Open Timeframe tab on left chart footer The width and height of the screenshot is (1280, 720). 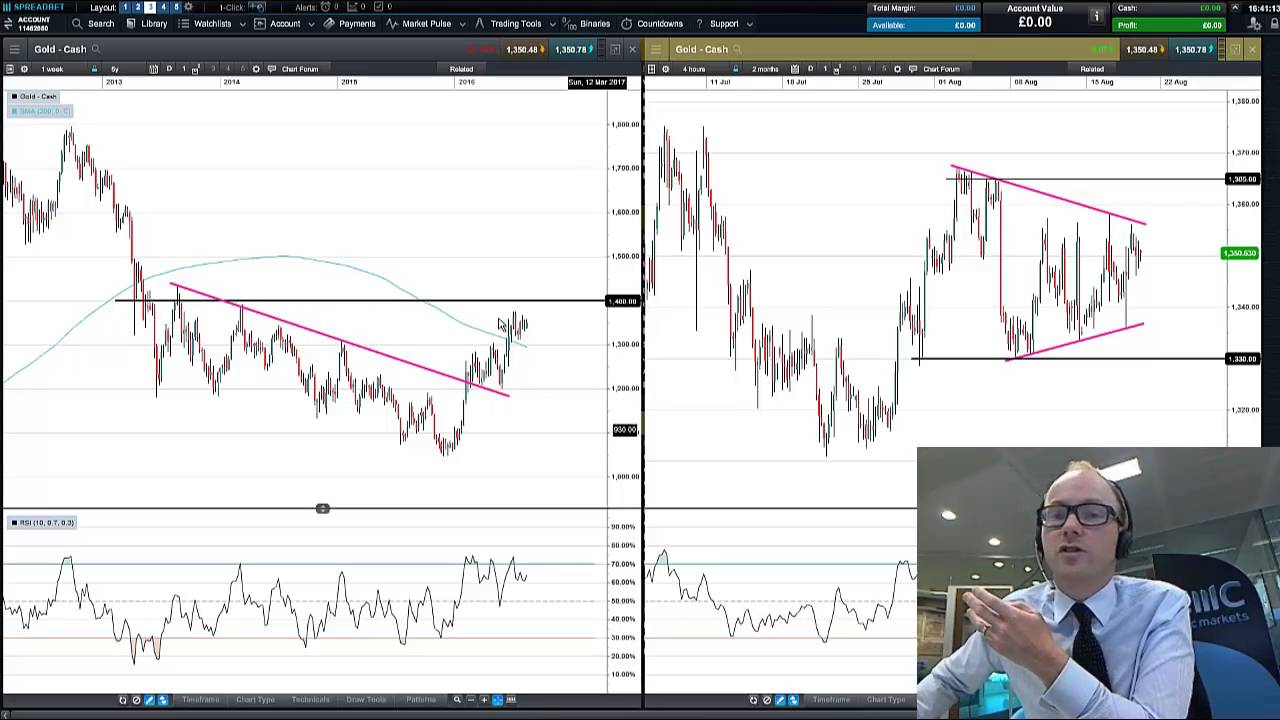pyautogui.click(x=200, y=700)
